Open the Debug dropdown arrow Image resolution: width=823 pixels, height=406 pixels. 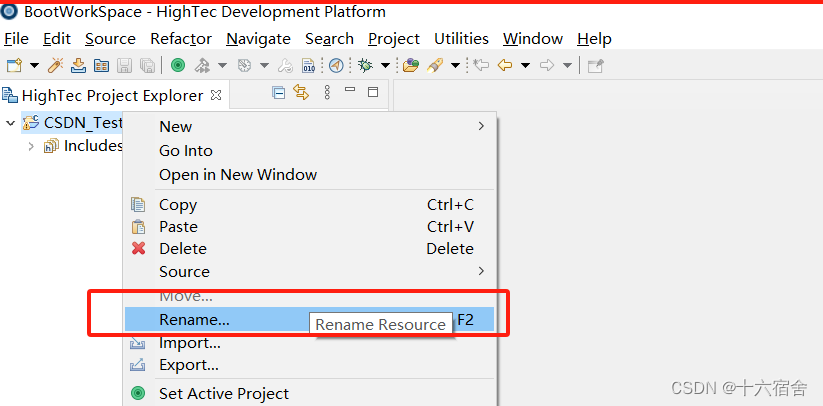click(385, 66)
